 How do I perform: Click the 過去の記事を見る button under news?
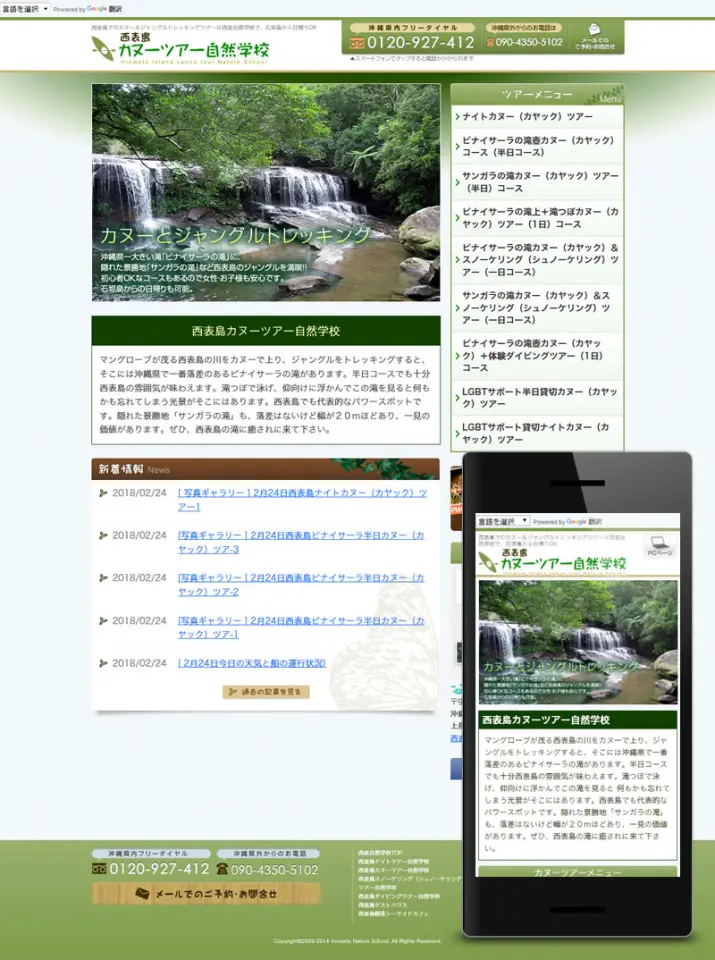pos(266,692)
